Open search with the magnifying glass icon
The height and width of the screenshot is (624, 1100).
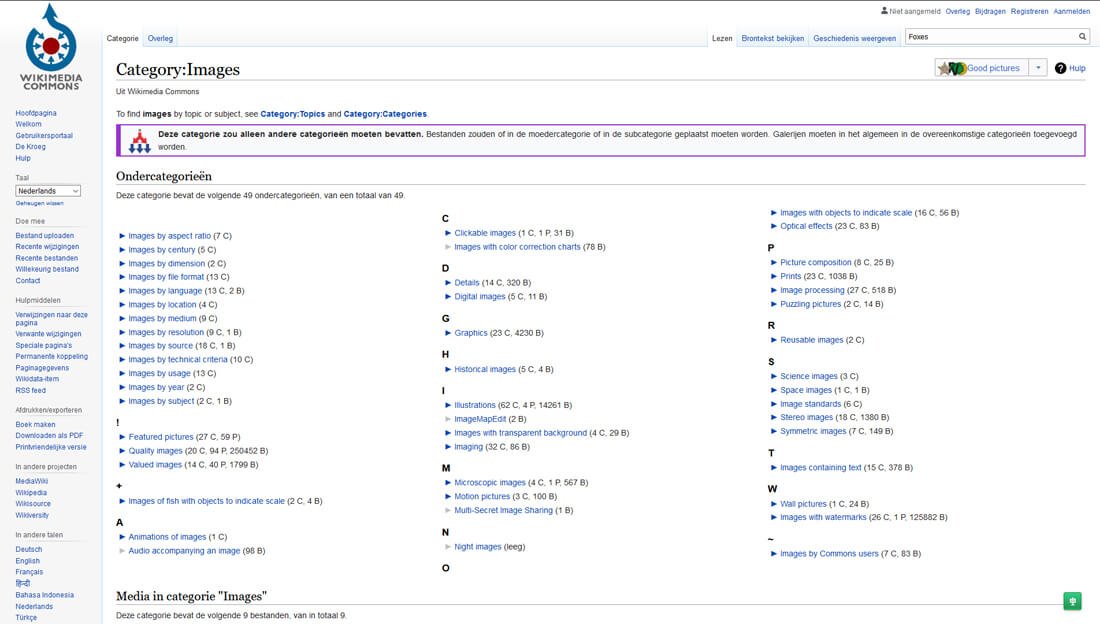(x=1083, y=34)
